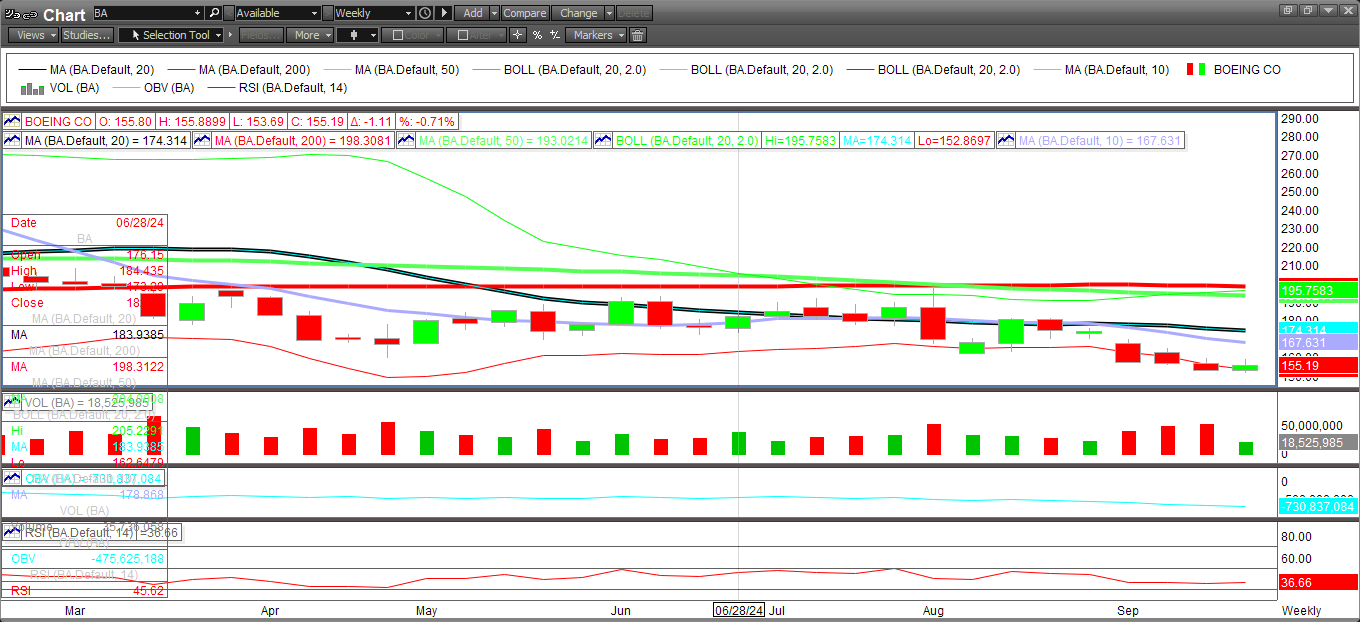The image size is (1360, 622).
Task: Click the link chain icon in title bar
Action: point(27,14)
